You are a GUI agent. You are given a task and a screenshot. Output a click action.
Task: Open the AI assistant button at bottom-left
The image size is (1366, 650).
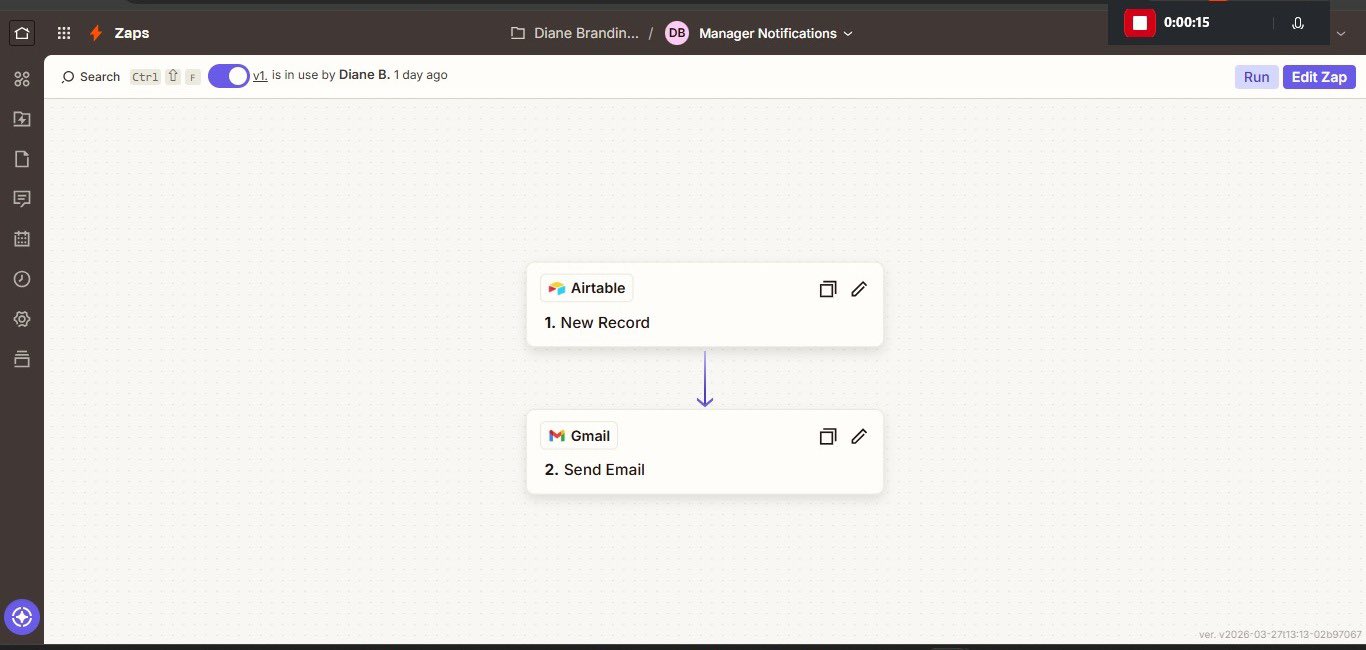click(22, 617)
